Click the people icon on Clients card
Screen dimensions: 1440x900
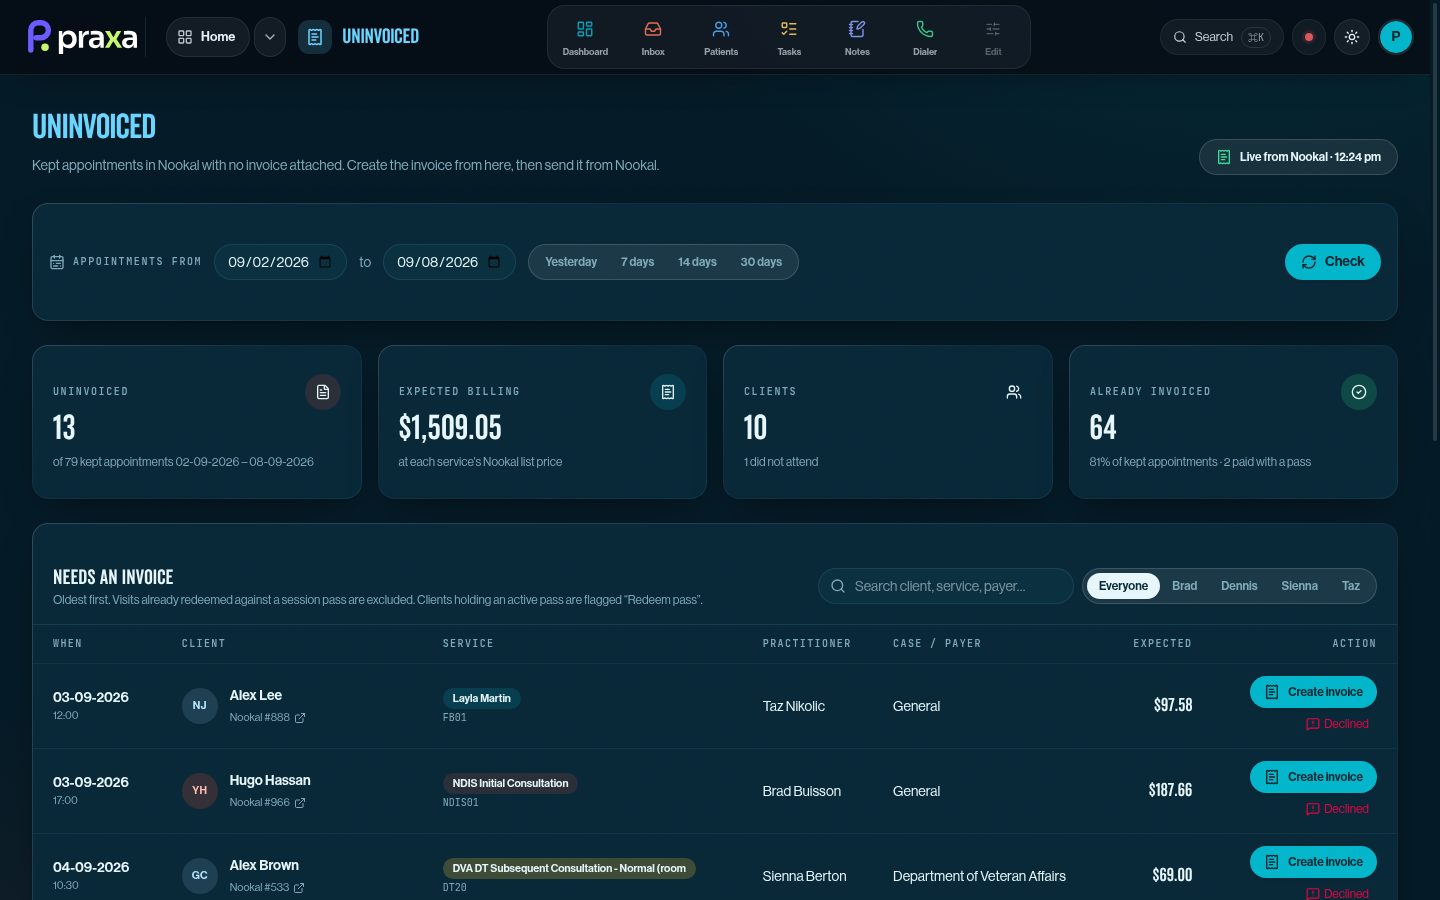(1014, 392)
